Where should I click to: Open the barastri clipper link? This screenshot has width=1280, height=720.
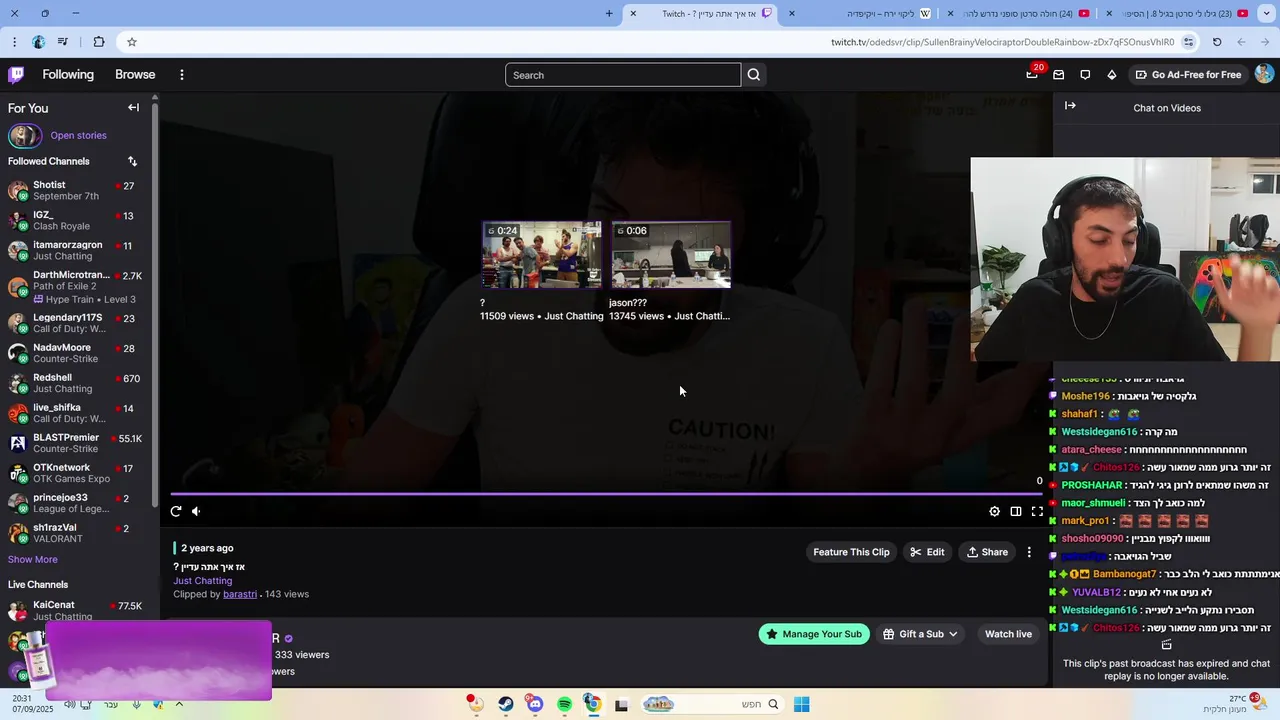point(240,594)
